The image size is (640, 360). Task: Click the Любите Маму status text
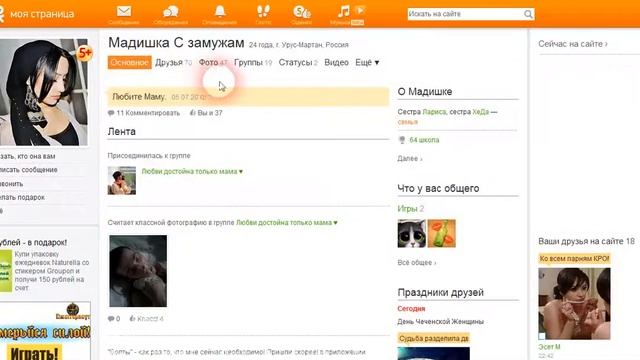139,97
